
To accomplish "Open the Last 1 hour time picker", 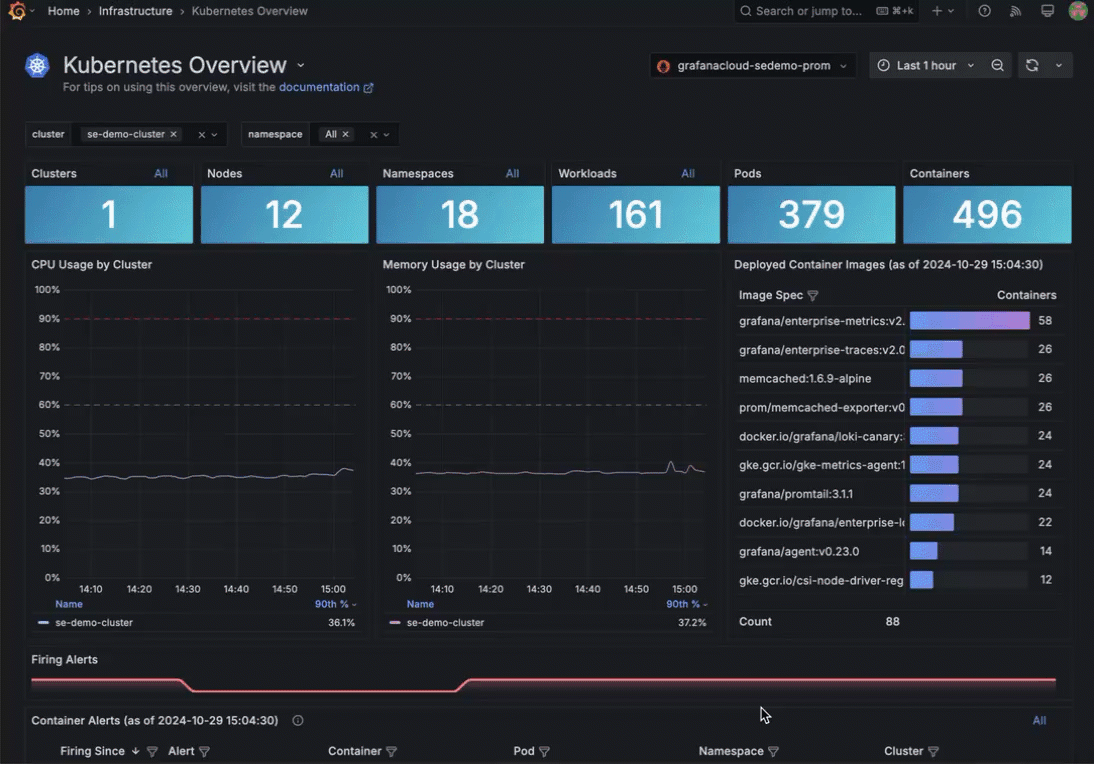I will pyautogui.click(x=926, y=66).
